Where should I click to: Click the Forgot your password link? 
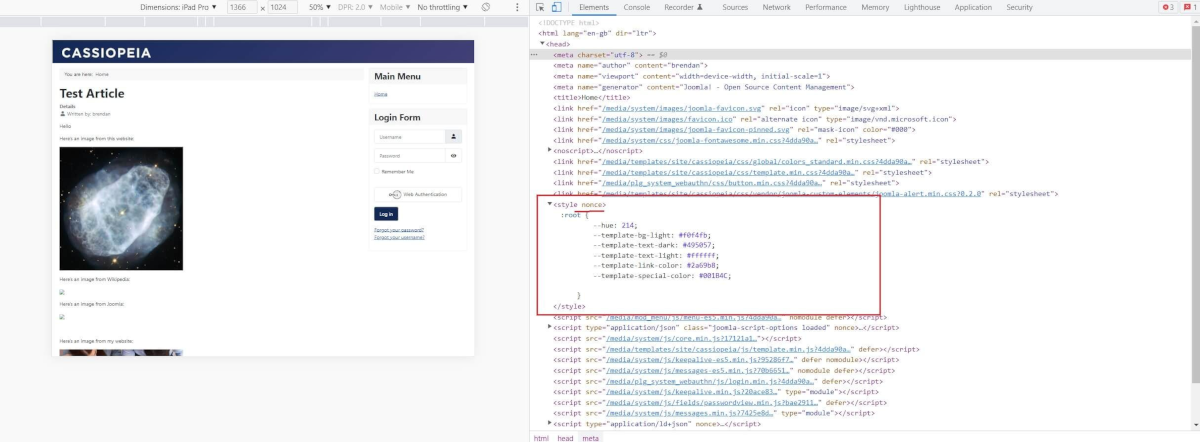click(x=399, y=230)
